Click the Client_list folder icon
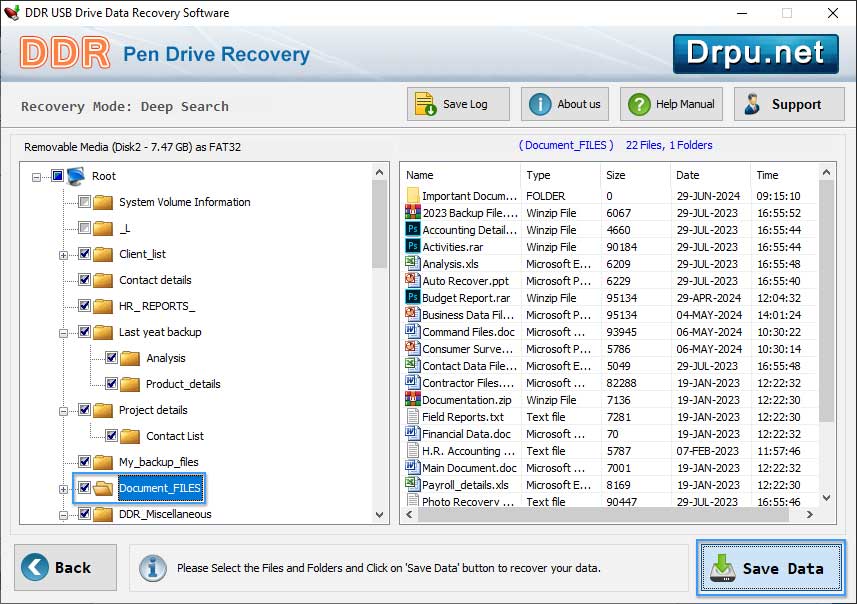 (x=103, y=254)
